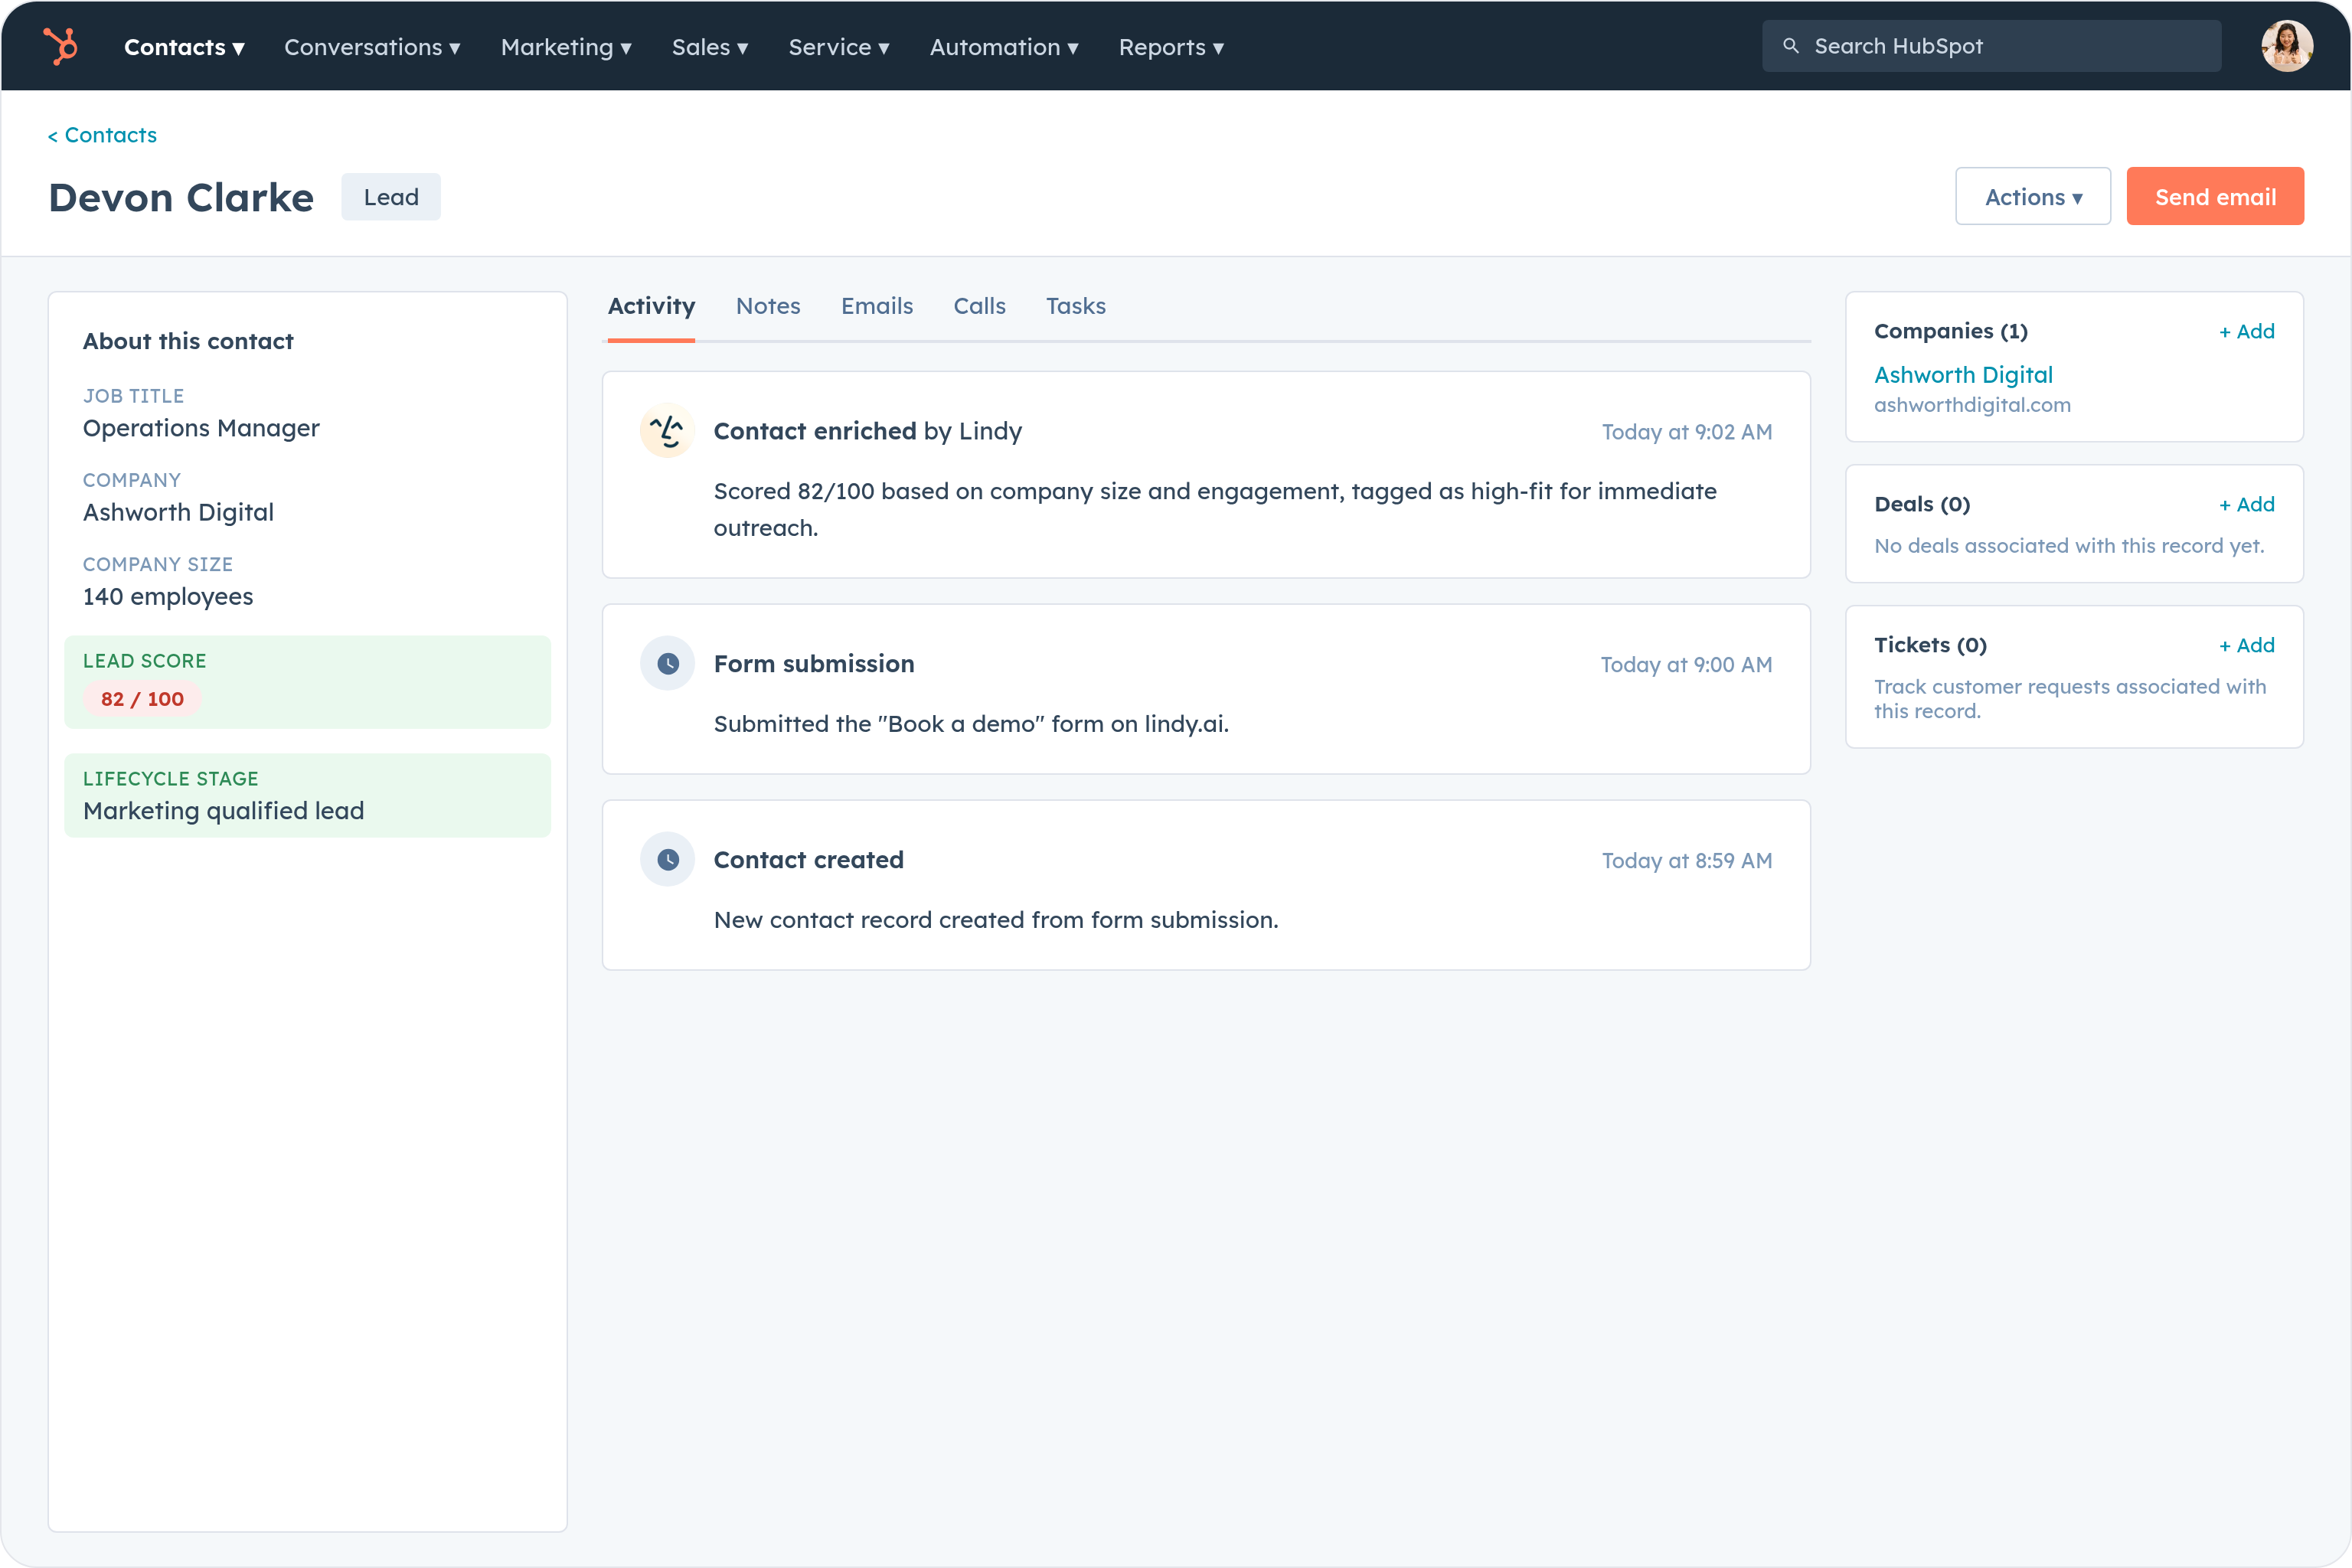This screenshot has height=1568, width=2352.
Task: Click the "Track customer requests" ticket text
Action: point(2070,698)
